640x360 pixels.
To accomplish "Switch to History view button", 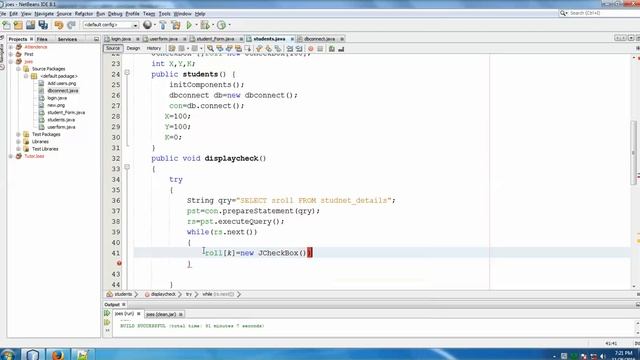I will tap(154, 49).
